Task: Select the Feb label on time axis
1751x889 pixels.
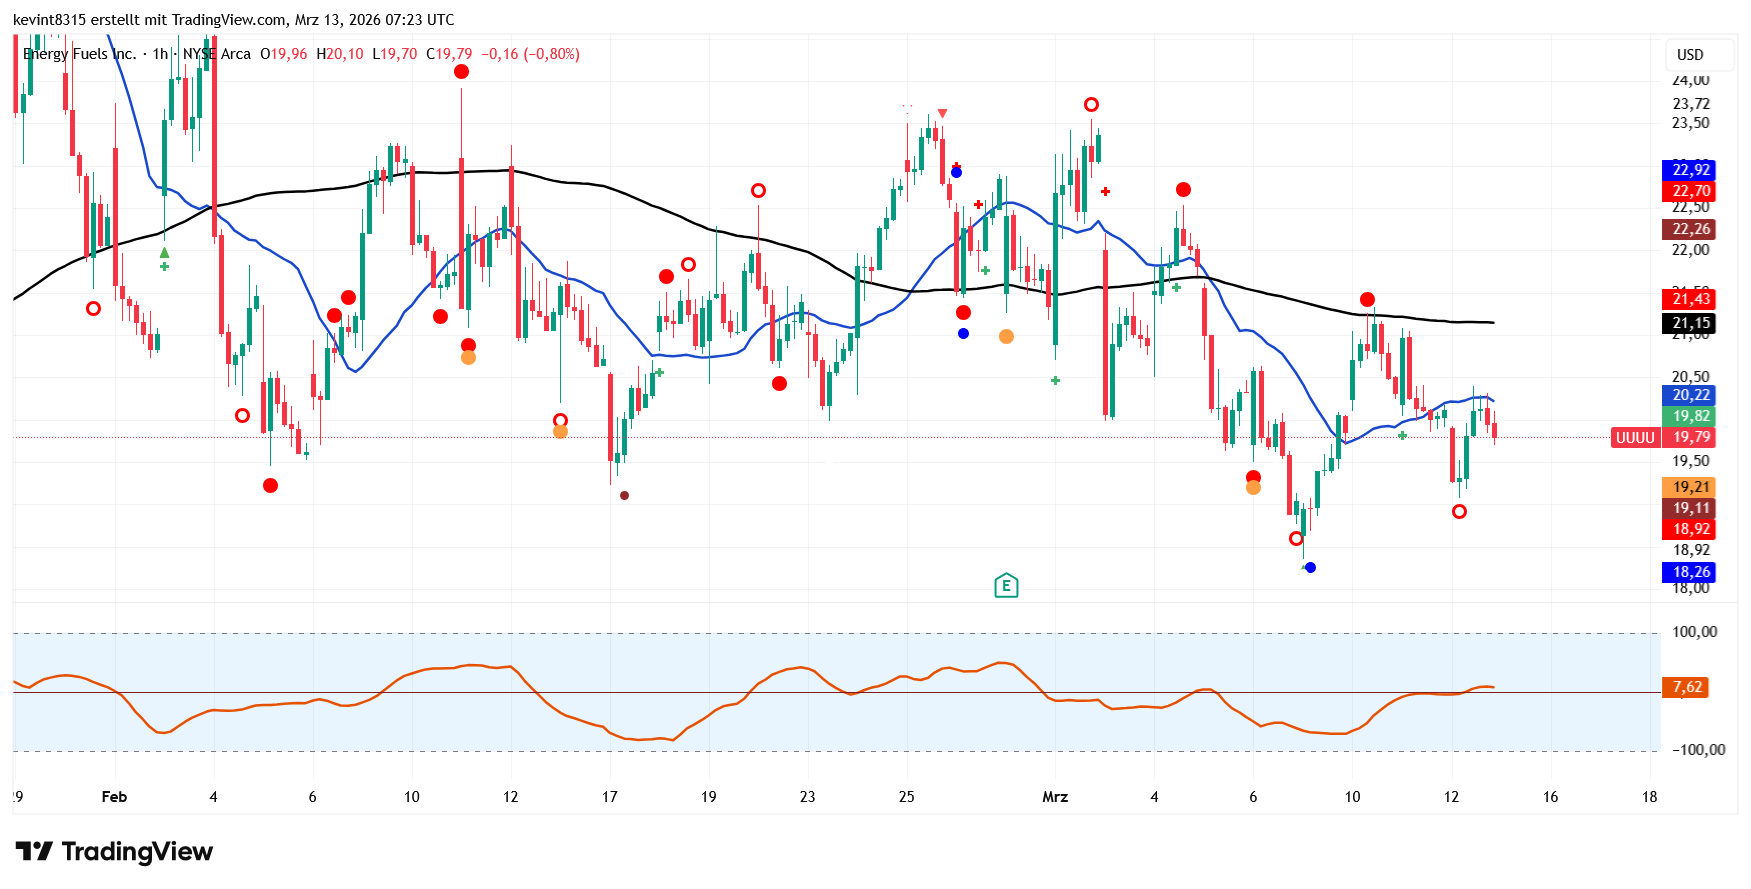Action: click(x=114, y=797)
